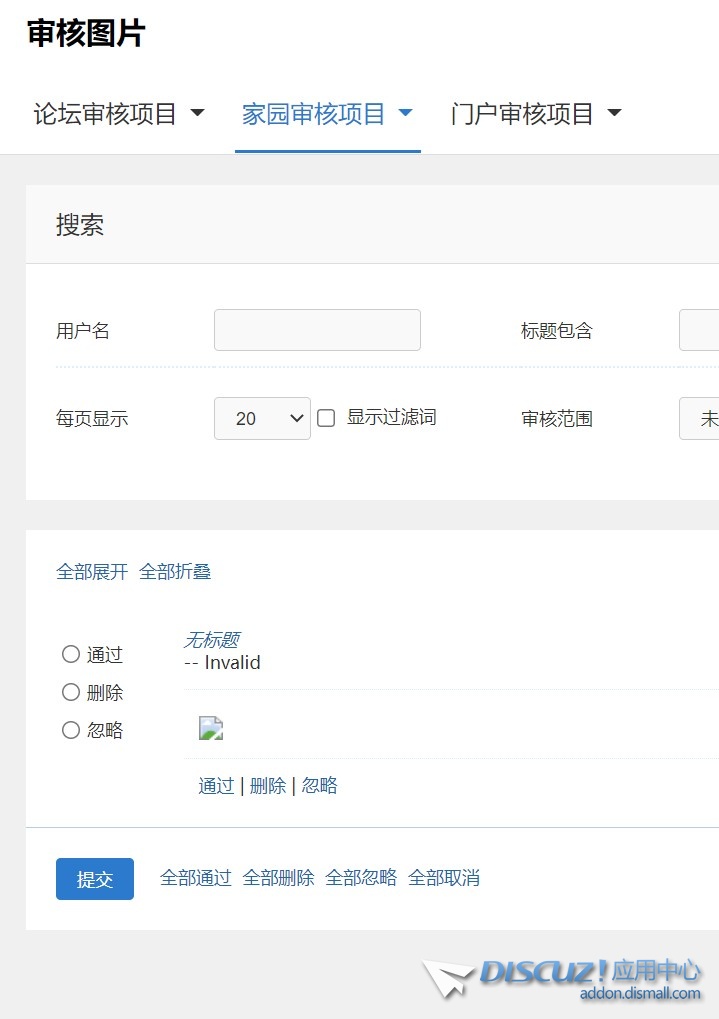Select the 删除 radio button

[x=71, y=692]
